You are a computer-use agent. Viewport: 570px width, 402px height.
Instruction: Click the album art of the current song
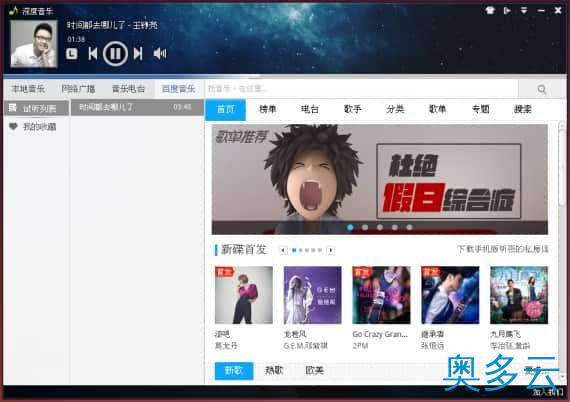click(x=34, y=44)
